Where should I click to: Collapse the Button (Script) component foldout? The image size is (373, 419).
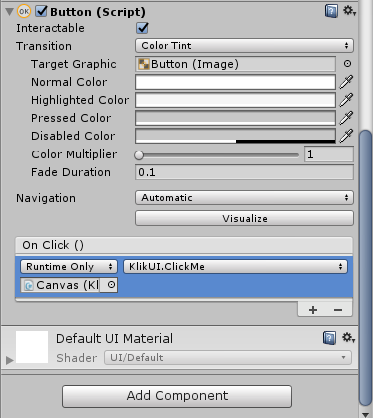point(9,12)
